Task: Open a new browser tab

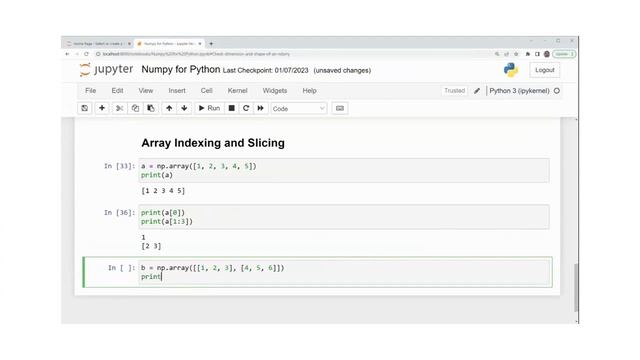Action: coord(211,44)
